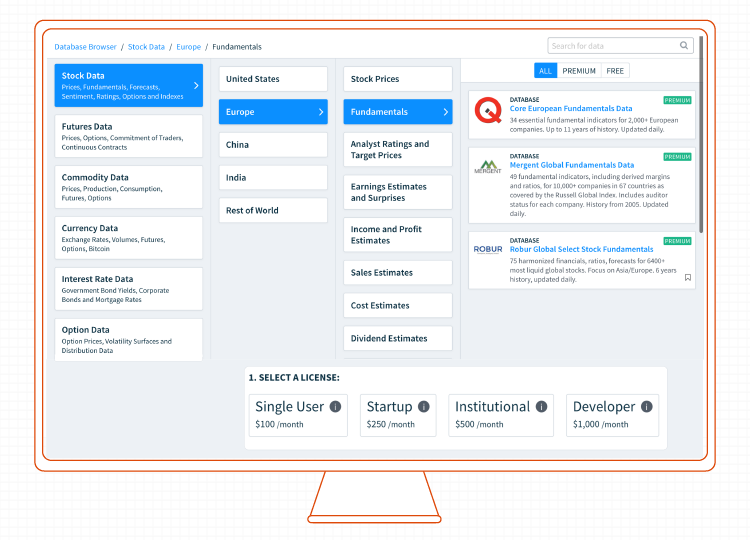This screenshot has height=540, width=750.
Task: Click the red Q logo of Core European Fundamentals
Action: [x=488, y=110]
